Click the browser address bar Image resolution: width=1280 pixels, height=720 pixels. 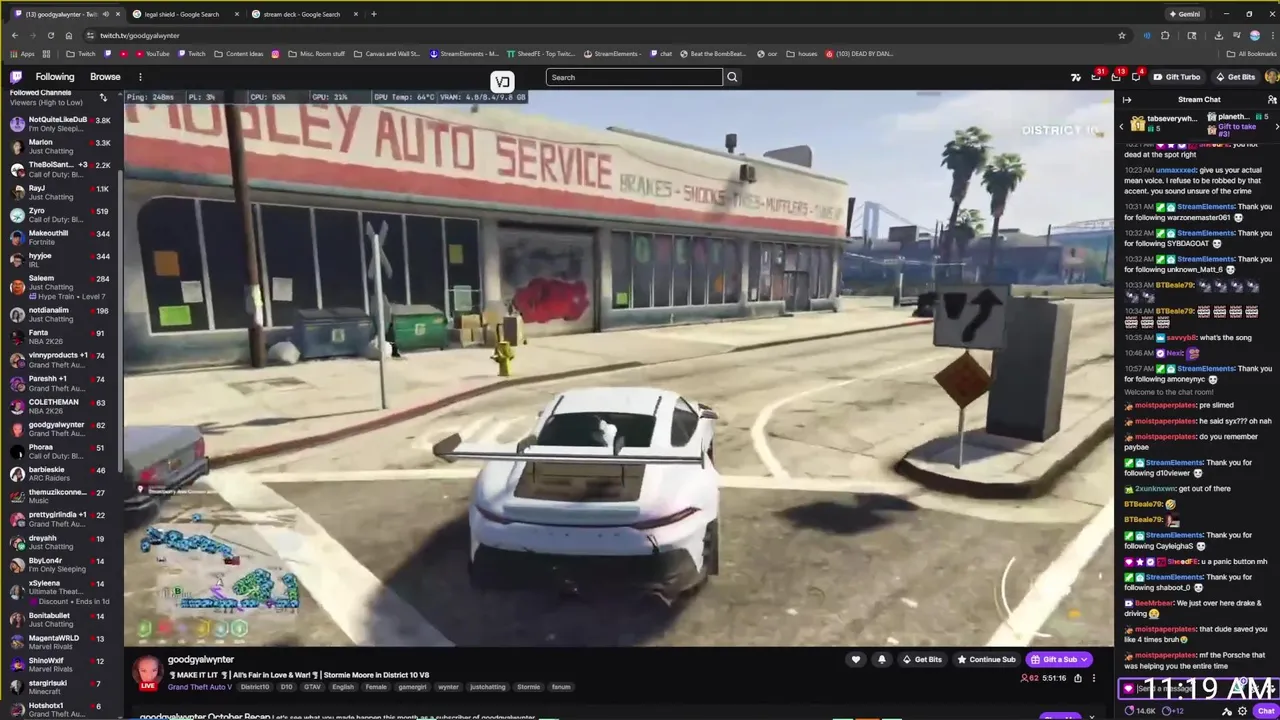[600, 35]
